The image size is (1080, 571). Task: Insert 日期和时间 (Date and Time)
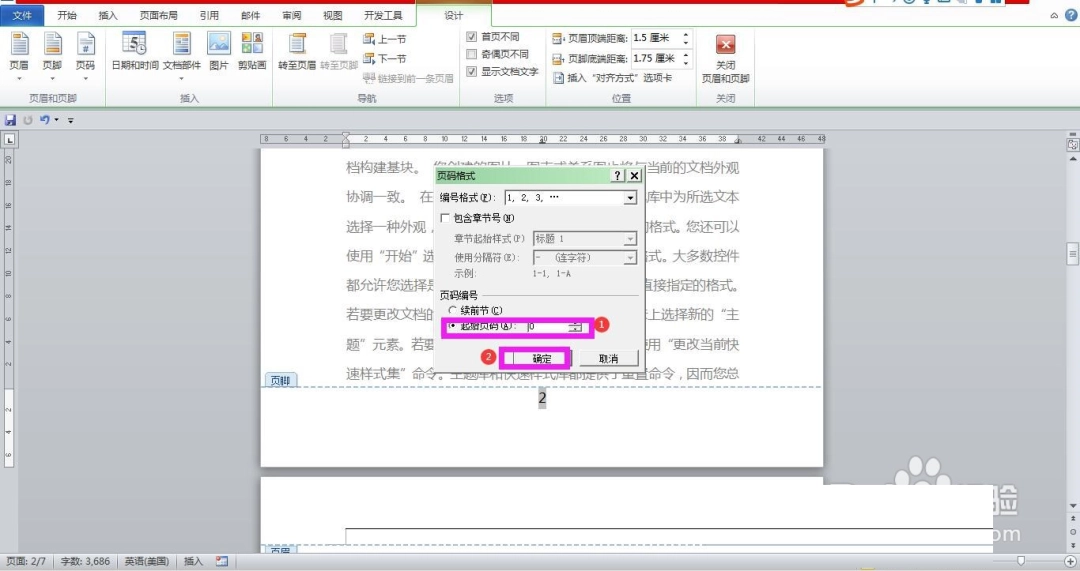(135, 51)
